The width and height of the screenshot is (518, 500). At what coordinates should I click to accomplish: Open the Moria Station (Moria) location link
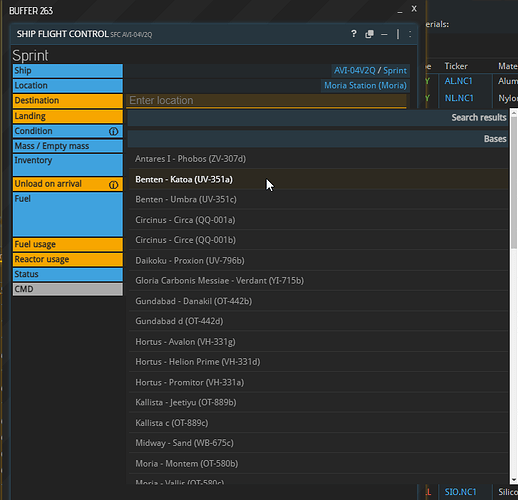pyautogui.click(x=365, y=86)
